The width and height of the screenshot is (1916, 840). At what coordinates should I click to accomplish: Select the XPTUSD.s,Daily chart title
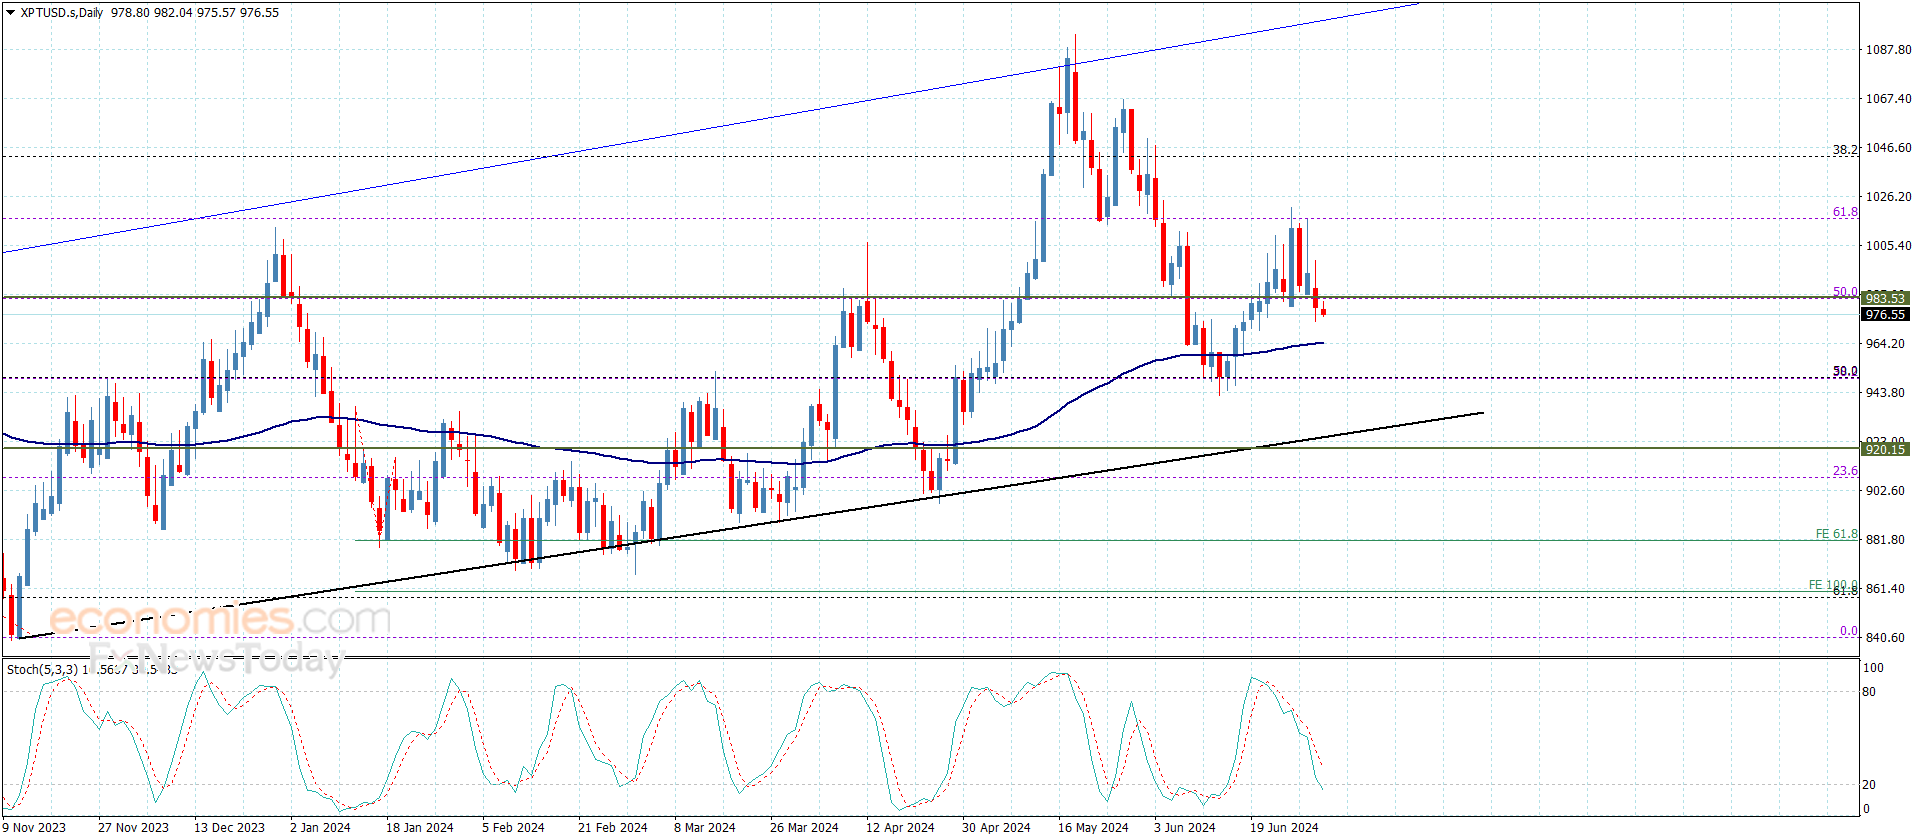coord(61,13)
